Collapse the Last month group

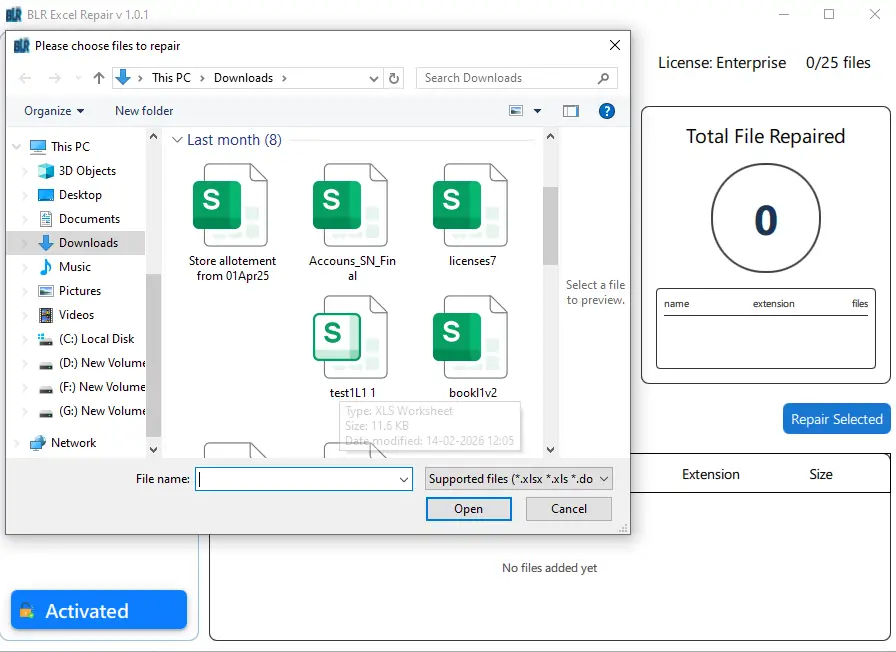point(176,140)
